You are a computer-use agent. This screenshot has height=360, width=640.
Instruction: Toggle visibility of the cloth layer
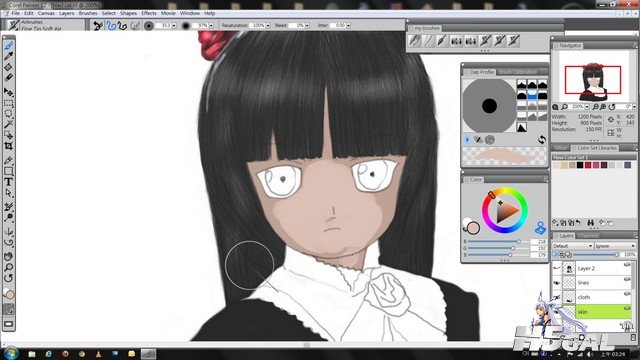(x=556, y=297)
